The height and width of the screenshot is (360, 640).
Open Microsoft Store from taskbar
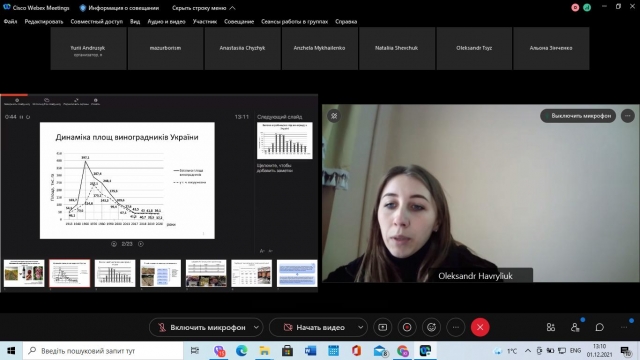287,351
